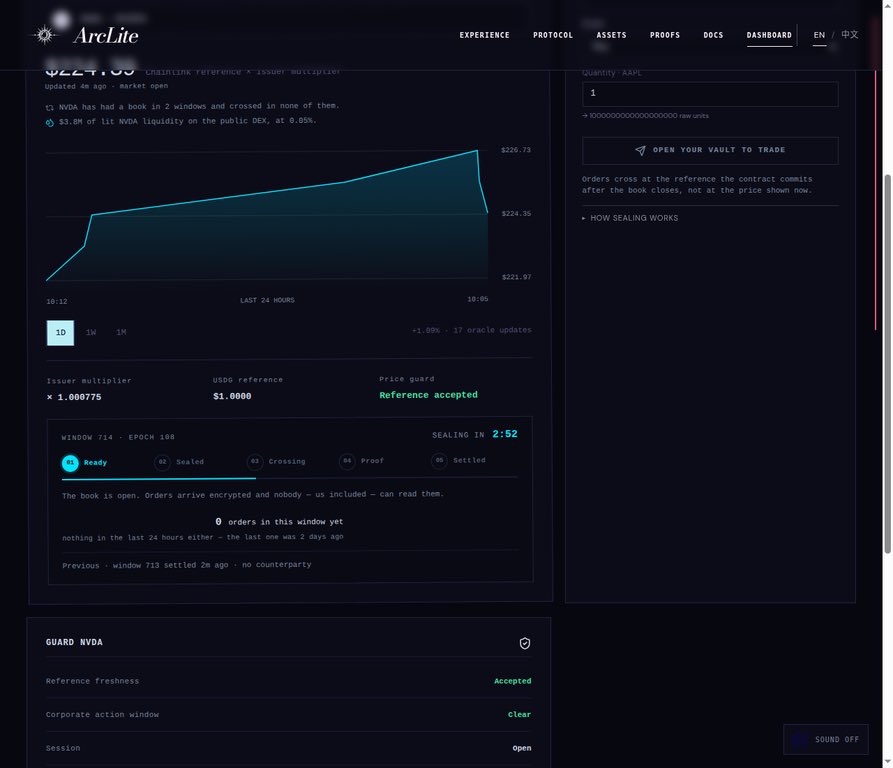Toggle the Sound Off button
The height and width of the screenshot is (768, 893).
point(826,740)
